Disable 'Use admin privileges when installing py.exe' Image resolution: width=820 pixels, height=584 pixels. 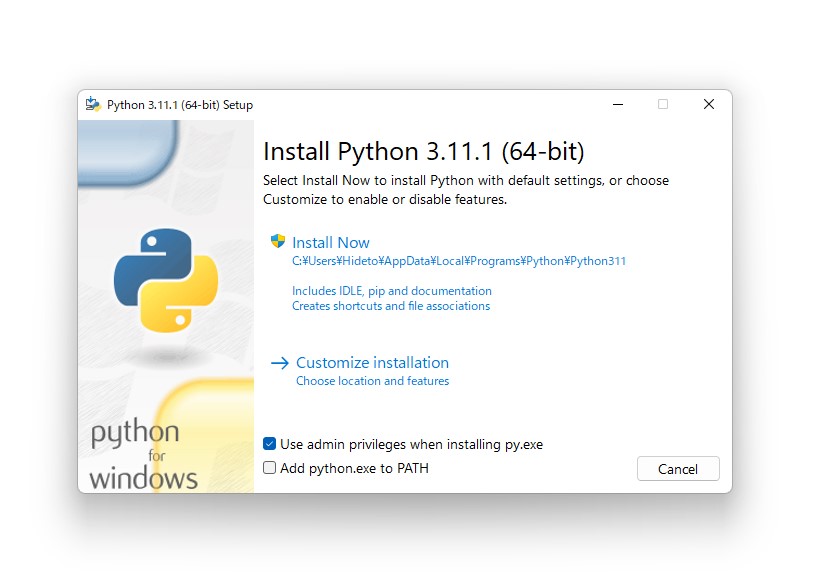(x=270, y=444)
